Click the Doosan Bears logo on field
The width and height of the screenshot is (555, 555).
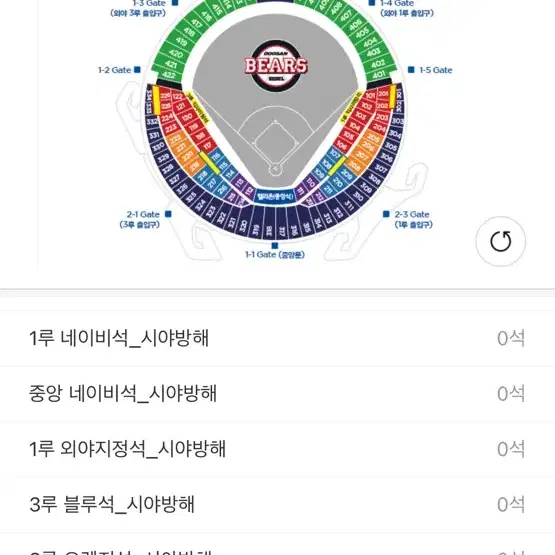coord(276,65)
